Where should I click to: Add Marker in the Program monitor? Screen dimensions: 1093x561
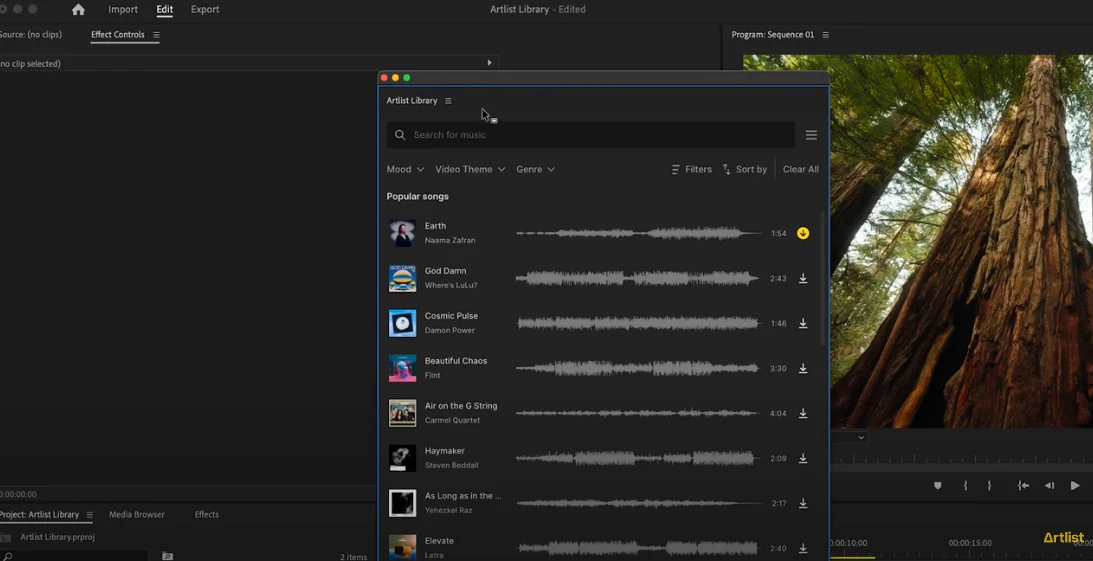pyautogui.click(x=938, y=486)
